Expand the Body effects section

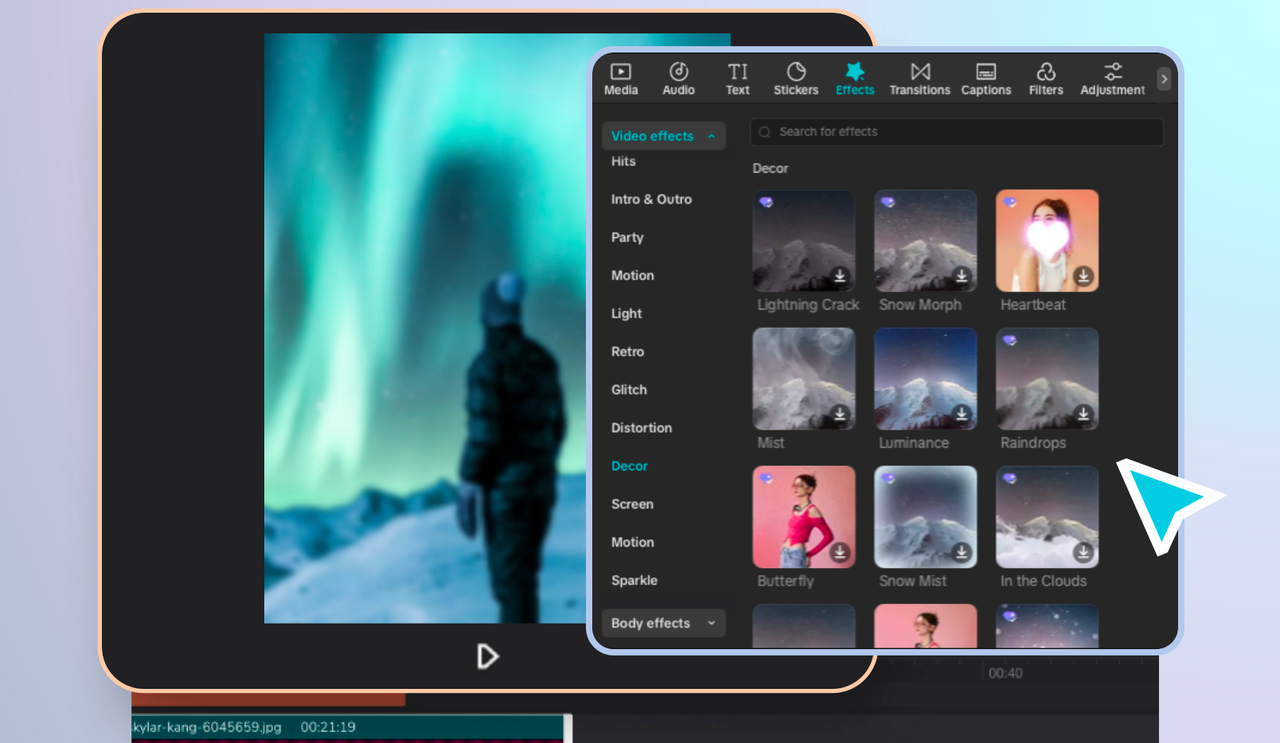click(663, 622)
